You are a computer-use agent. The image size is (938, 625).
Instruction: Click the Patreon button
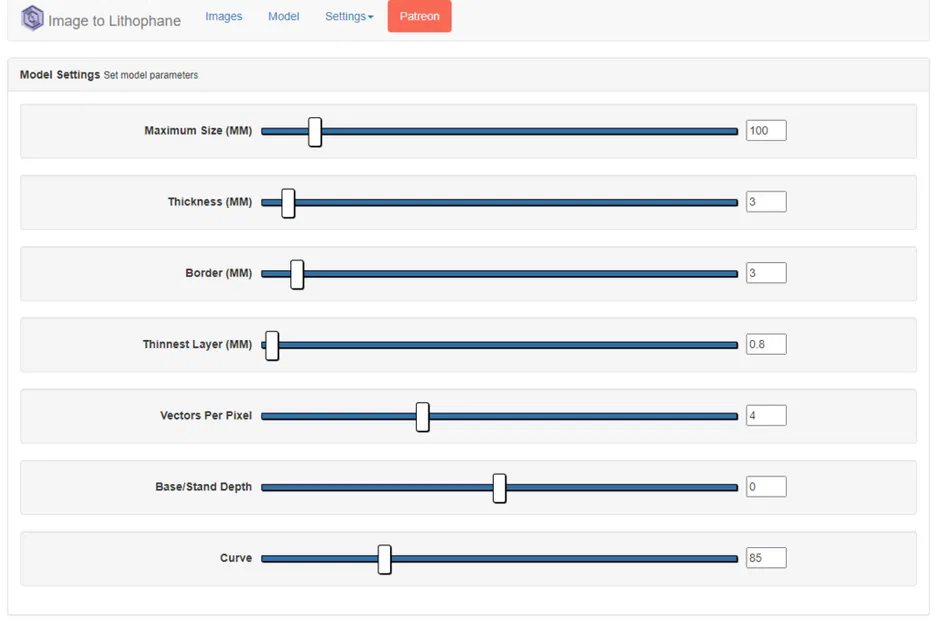(419, 16)
